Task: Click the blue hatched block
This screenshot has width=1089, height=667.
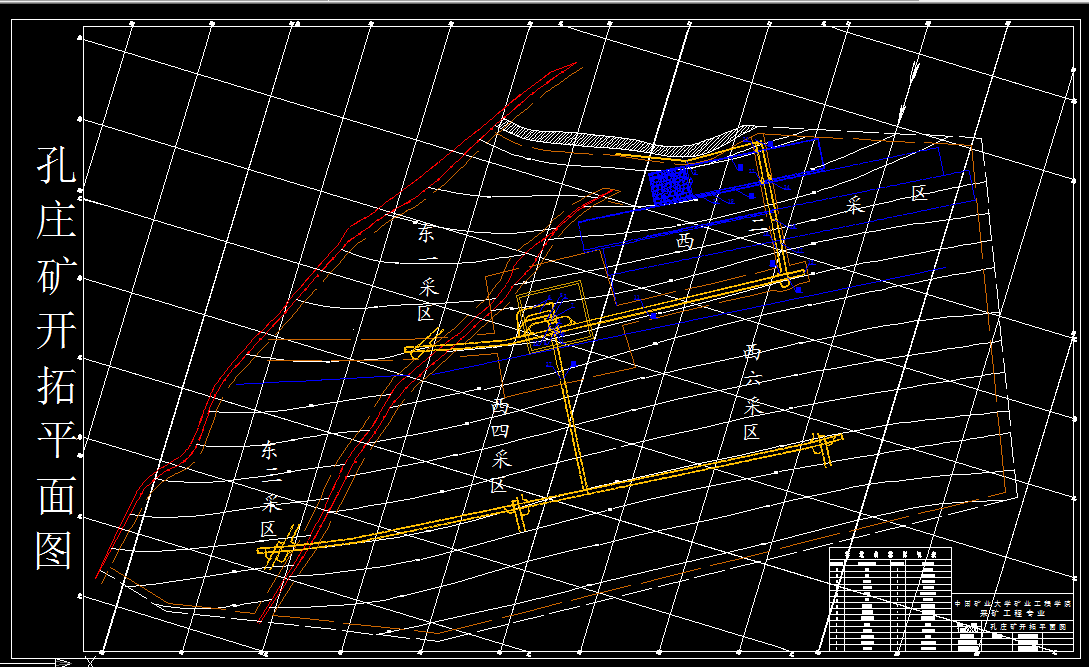Action: pos(672,186)
